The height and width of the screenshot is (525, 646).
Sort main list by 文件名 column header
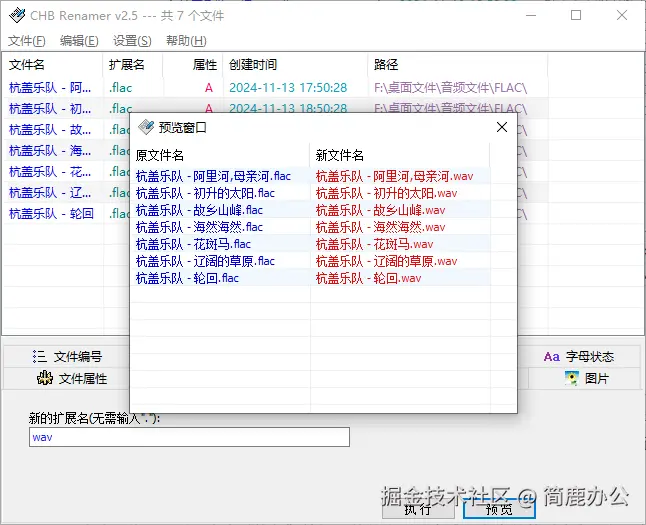pyautogui.click(x=52, y=65)
